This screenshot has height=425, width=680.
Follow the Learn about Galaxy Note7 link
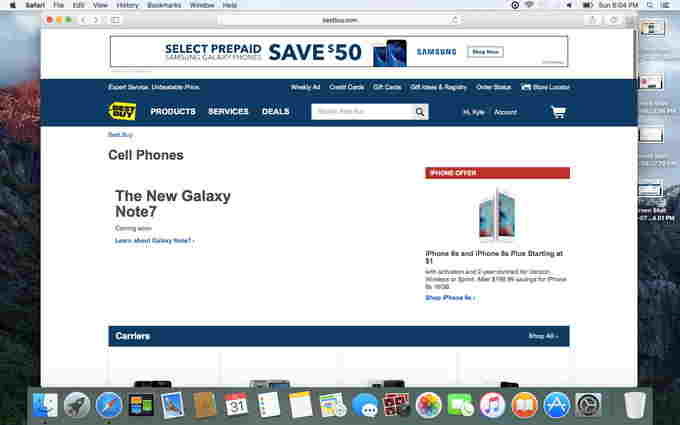coord(154,241)
